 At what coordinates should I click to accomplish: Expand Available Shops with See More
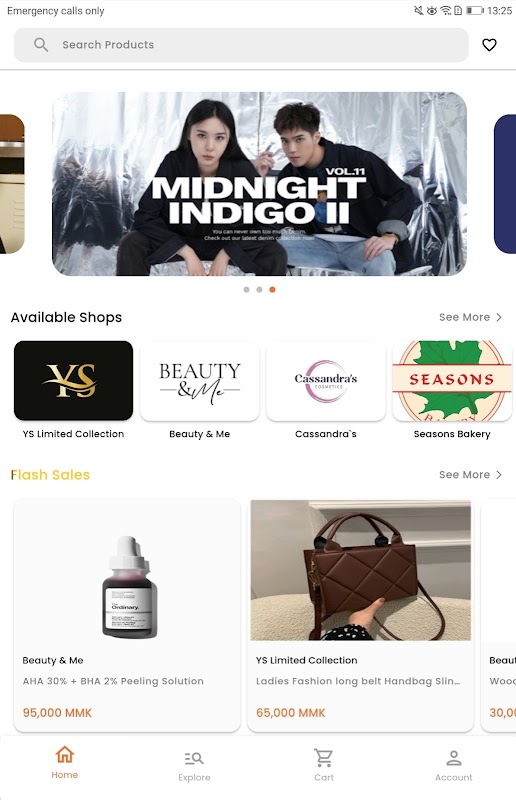click(470, 317)
